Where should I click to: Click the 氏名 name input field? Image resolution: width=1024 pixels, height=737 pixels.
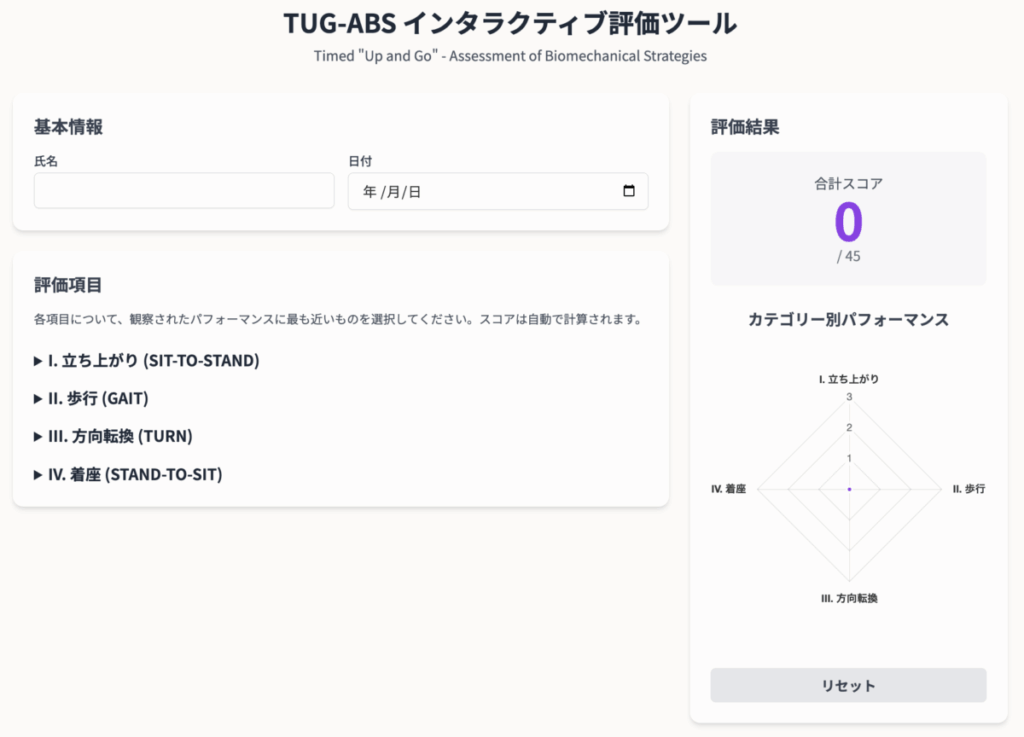tap(184, 190)
